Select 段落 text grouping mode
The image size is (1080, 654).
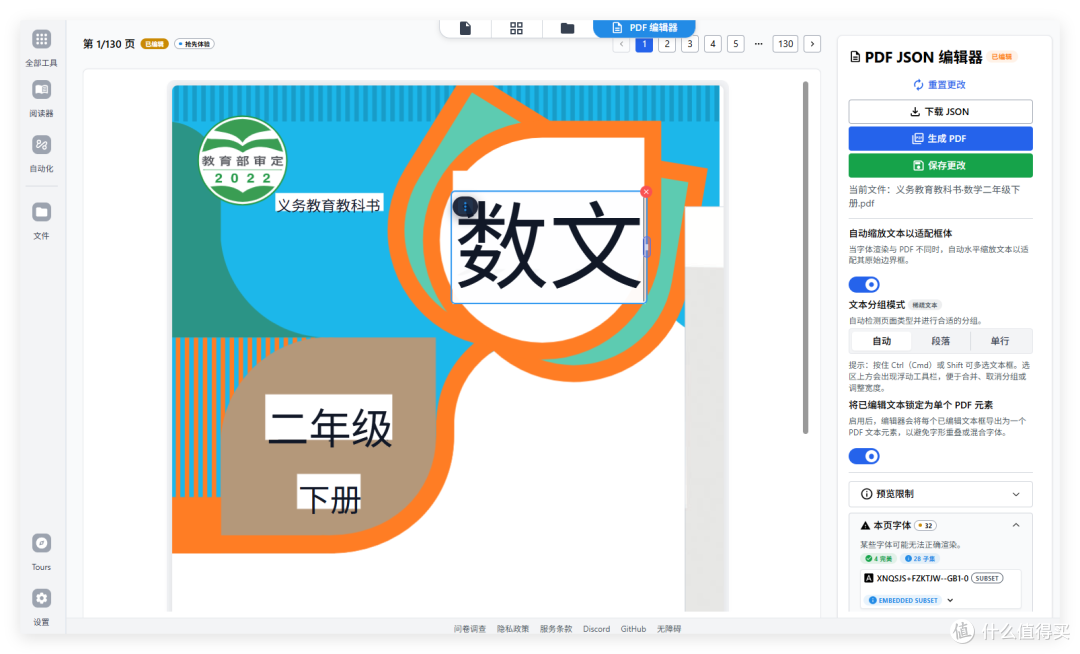click(x=940, y=341)
